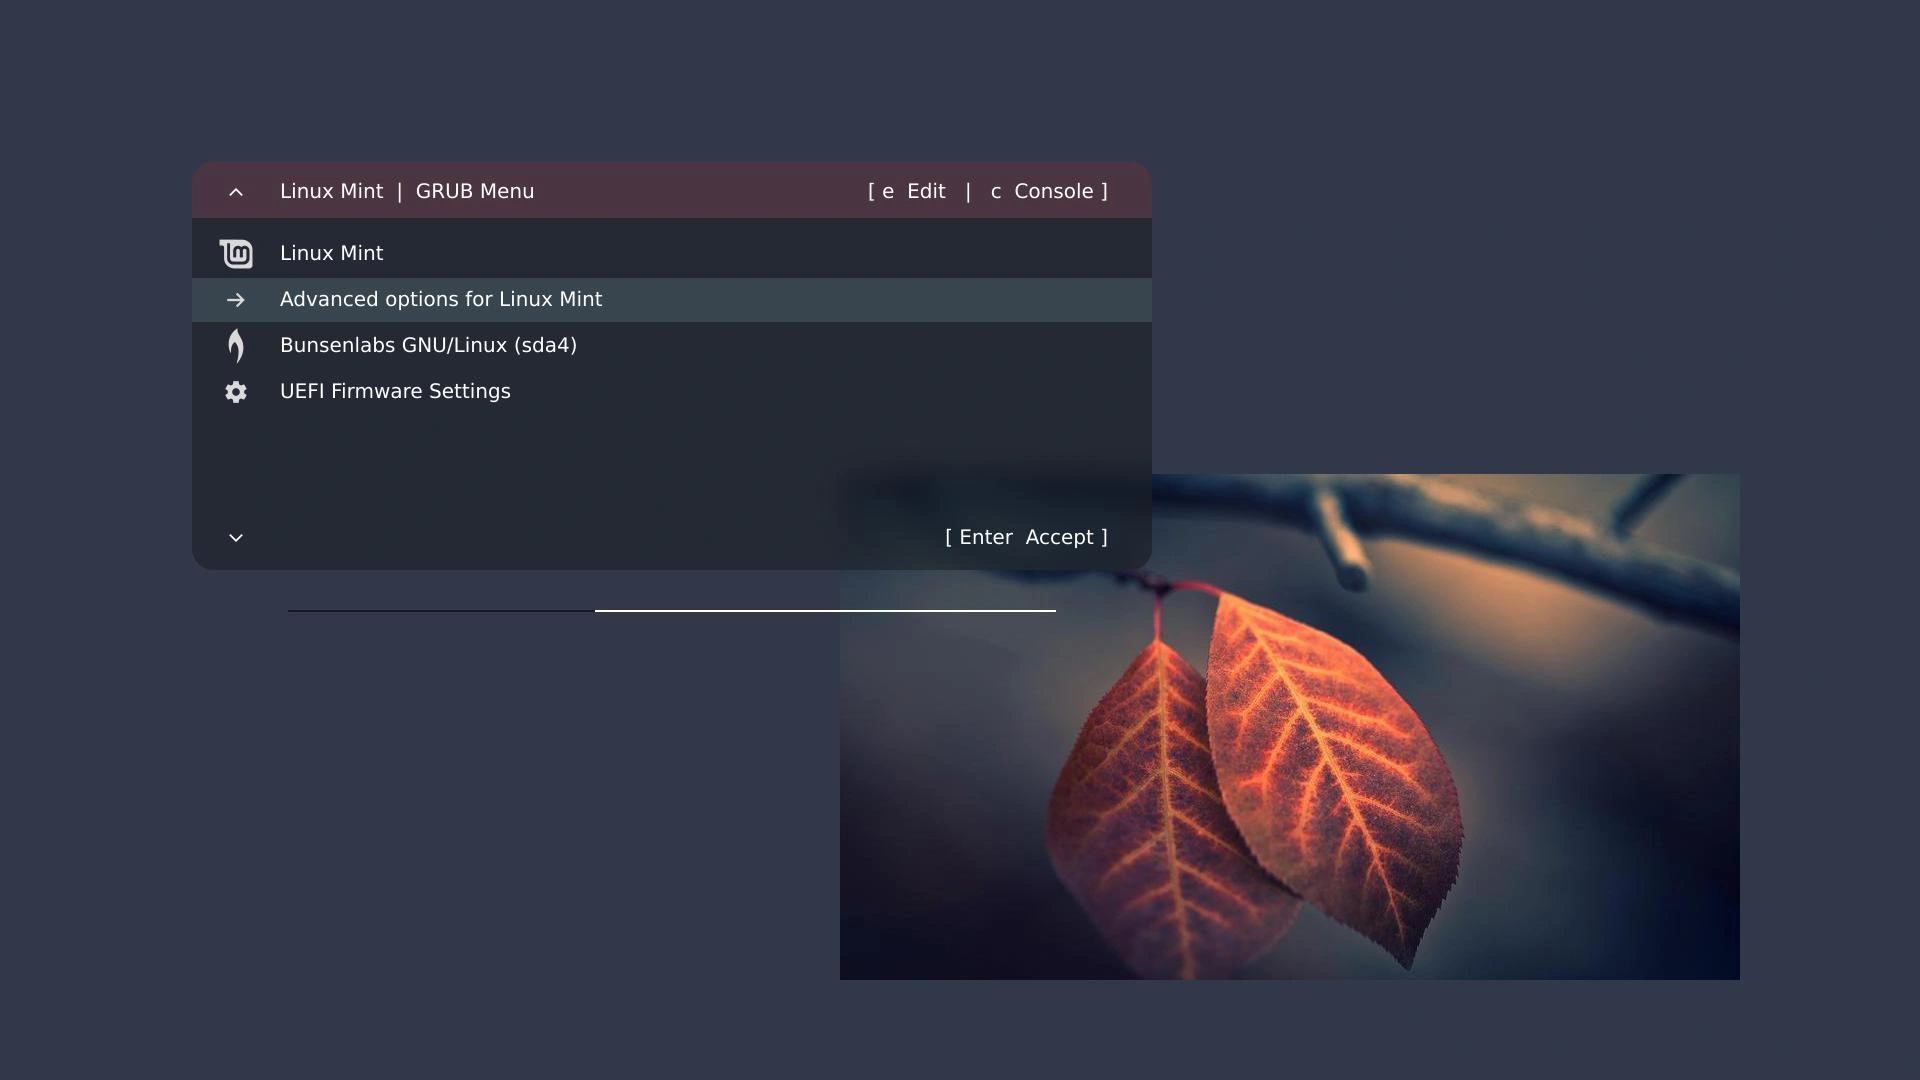
Task: Click the 'c Console' hint
Action: [x=1042, y=191]
